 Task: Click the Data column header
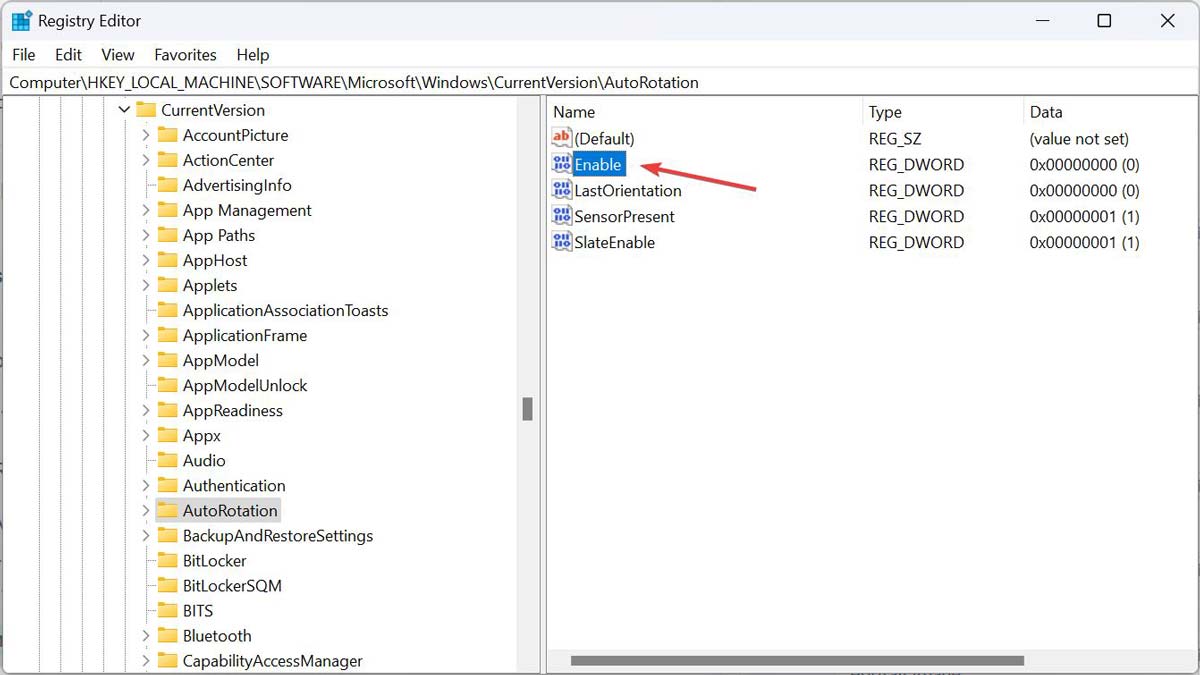(1046, 112)
